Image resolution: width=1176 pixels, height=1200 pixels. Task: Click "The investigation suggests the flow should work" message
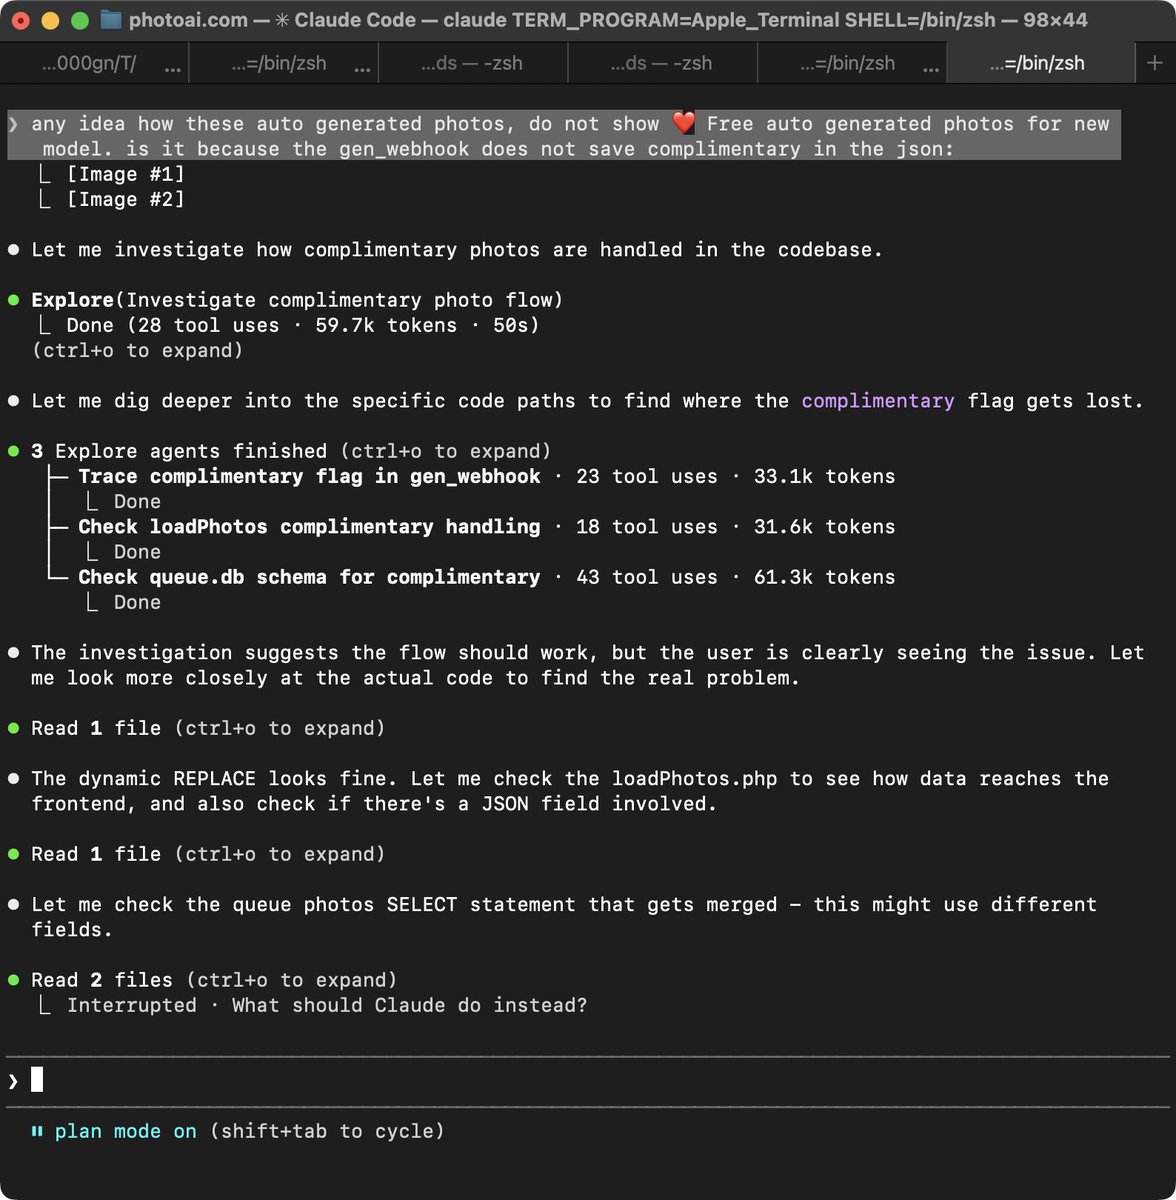point(587,665)
